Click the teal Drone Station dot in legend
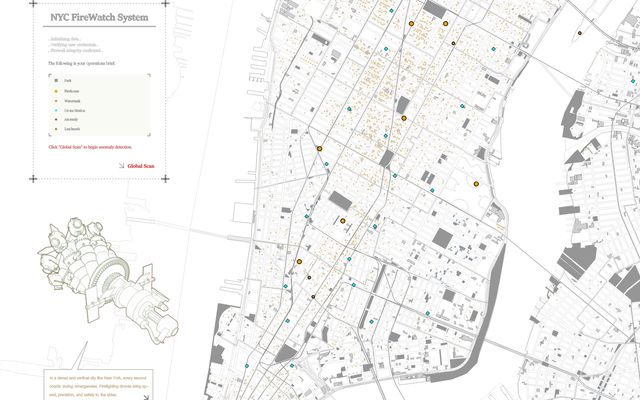Viewport: 640px width, 400px height. 56,110
